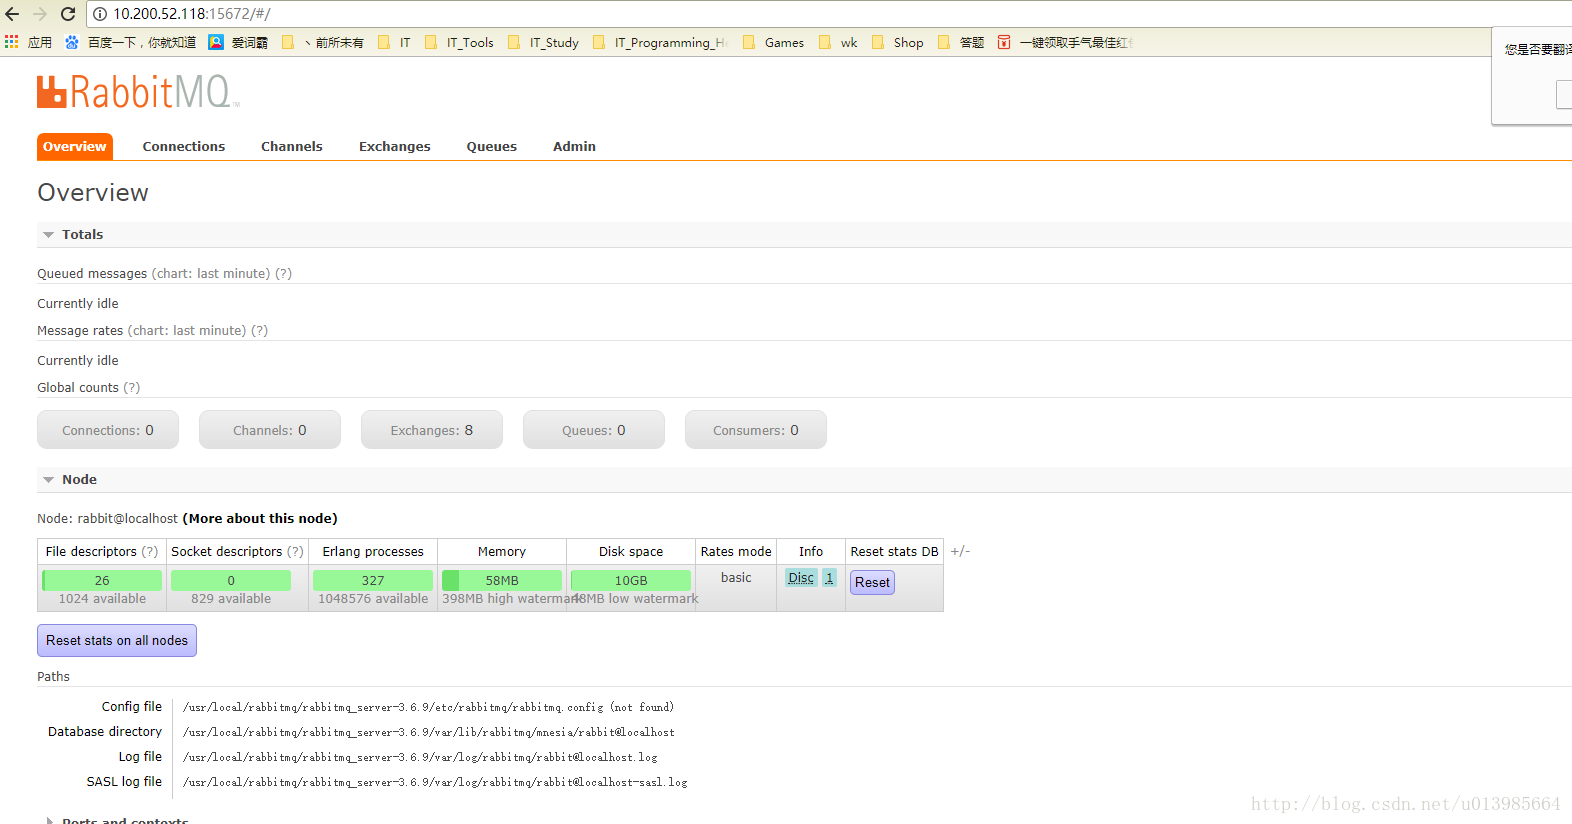
Task: Open the 答题 bookmark folder
Action: click(961, 42)
